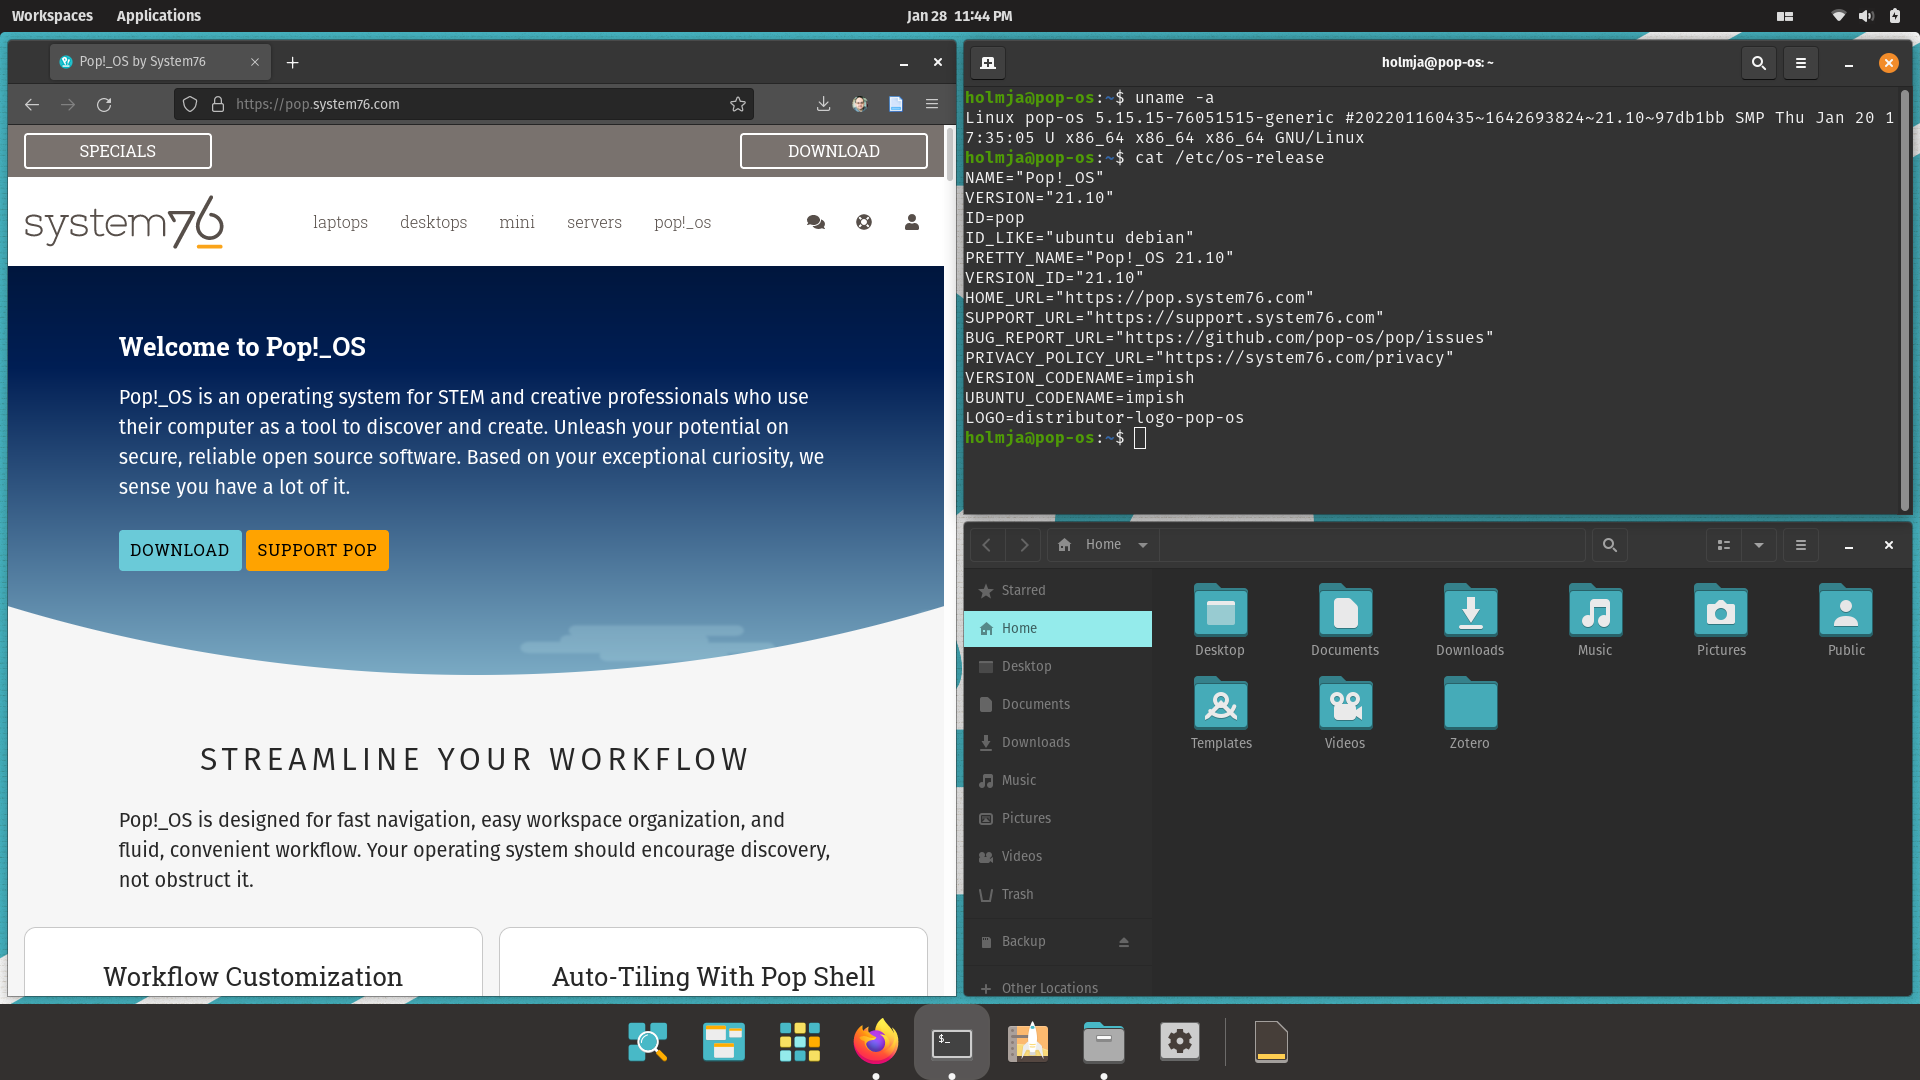
Task: Close the Pop!_OS by System76 tab
Action: [x=255, y=62]
